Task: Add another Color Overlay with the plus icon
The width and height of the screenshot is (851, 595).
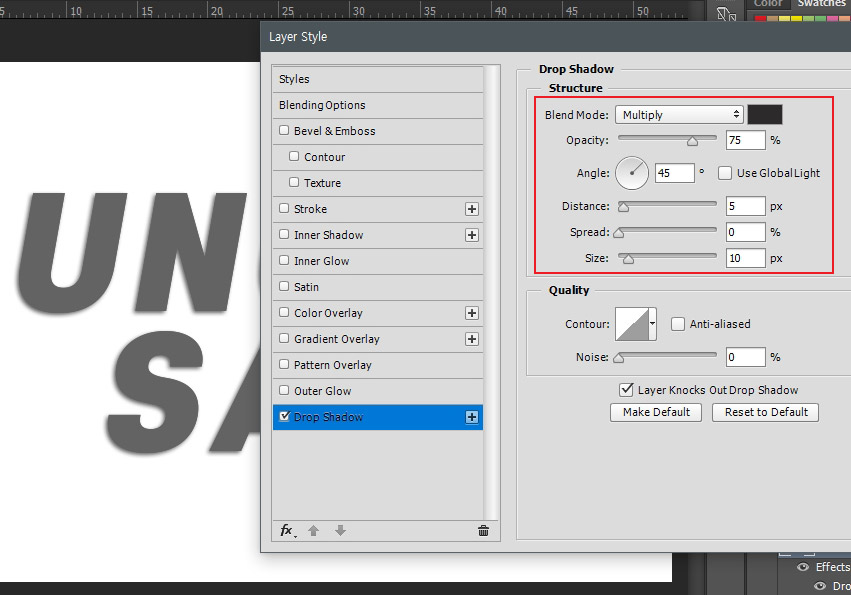Action: (x=472, y=313)
